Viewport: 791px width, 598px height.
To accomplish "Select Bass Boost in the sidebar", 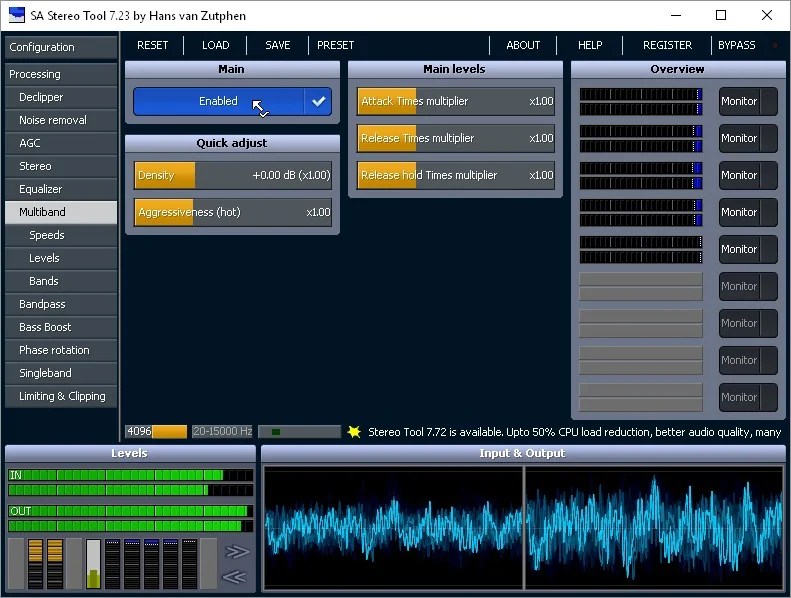I will pyautogui.click(x=61, y=327).
